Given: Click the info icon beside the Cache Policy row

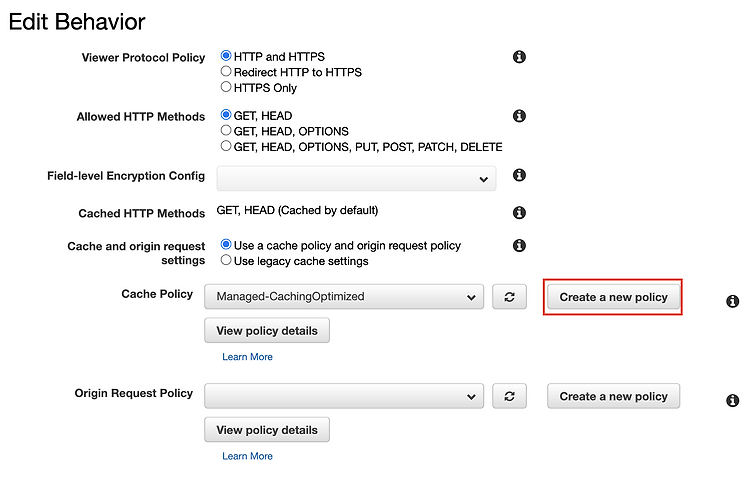Looking at the screenshot, I should (732, 301).
